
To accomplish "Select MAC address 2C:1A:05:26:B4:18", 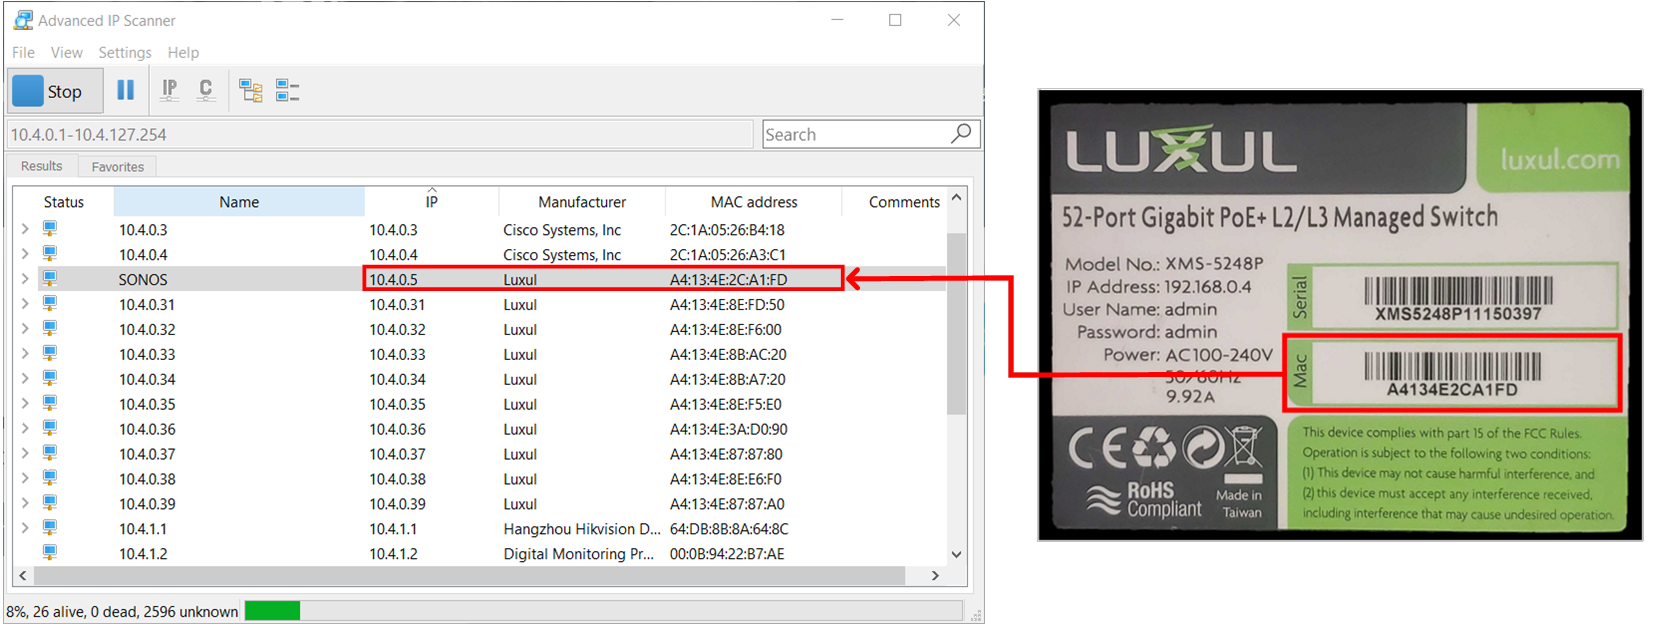I will pos(727,230).
